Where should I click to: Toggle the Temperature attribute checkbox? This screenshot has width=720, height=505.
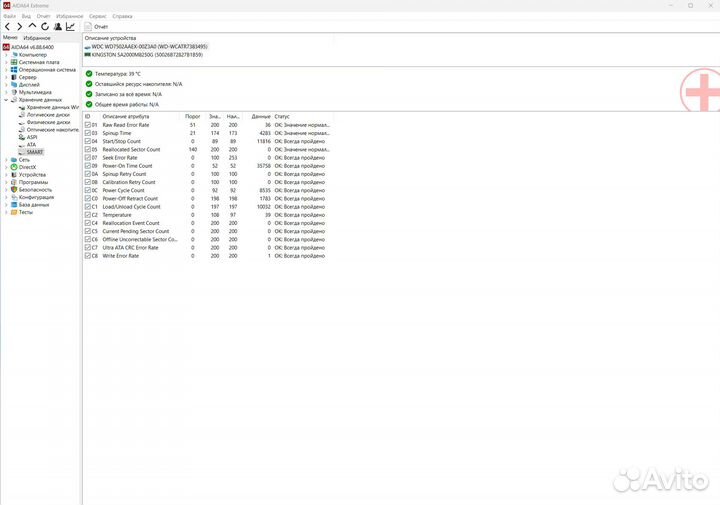point(88,215)
